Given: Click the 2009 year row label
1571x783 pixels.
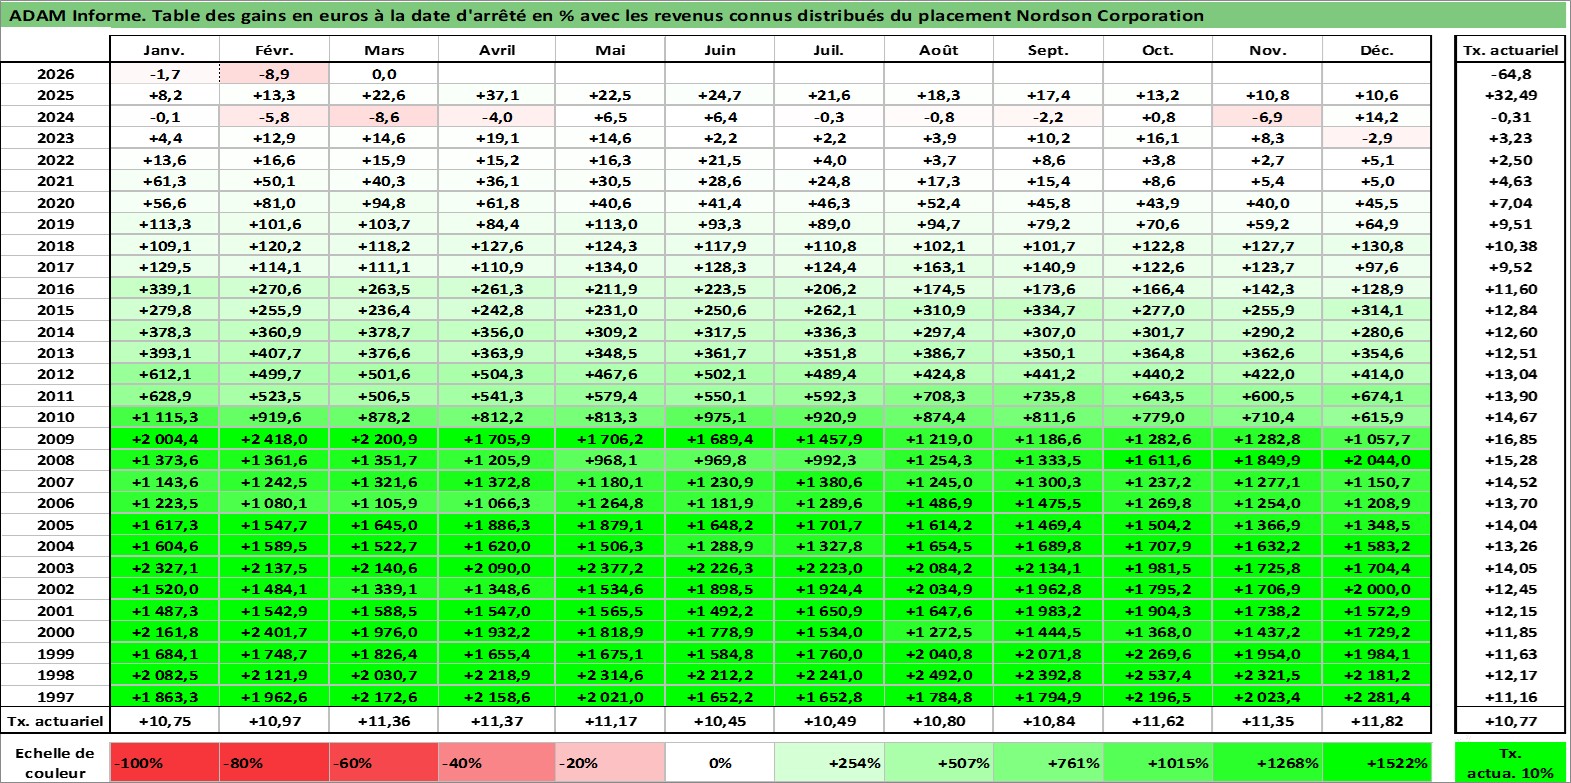Looking at the screenshot, I should 55,439.
